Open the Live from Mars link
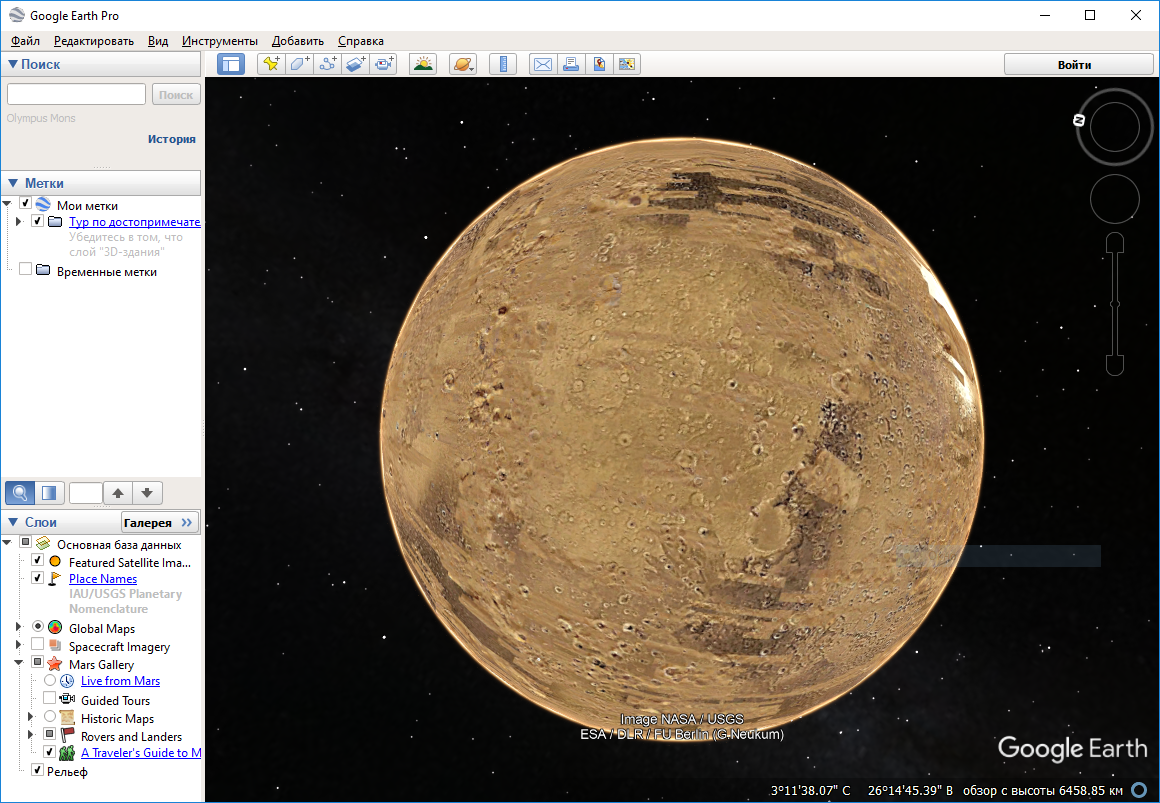The height and width of the screenshot is (803, 1160). (x=121, y=681)
